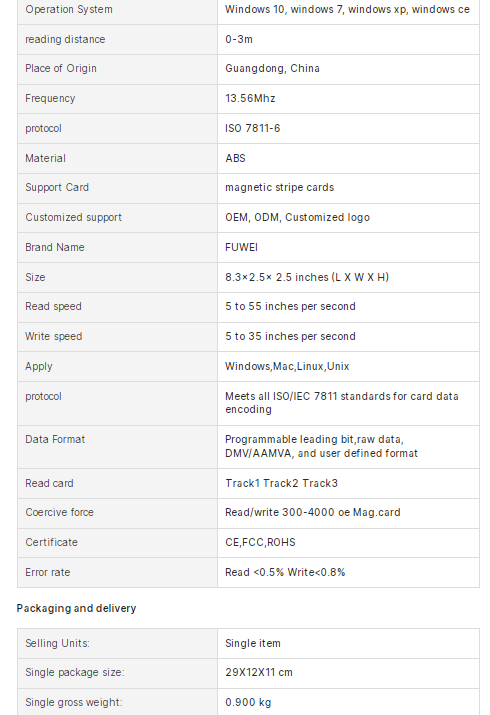Click the Write speed label
490x715 pixels.
54,337
